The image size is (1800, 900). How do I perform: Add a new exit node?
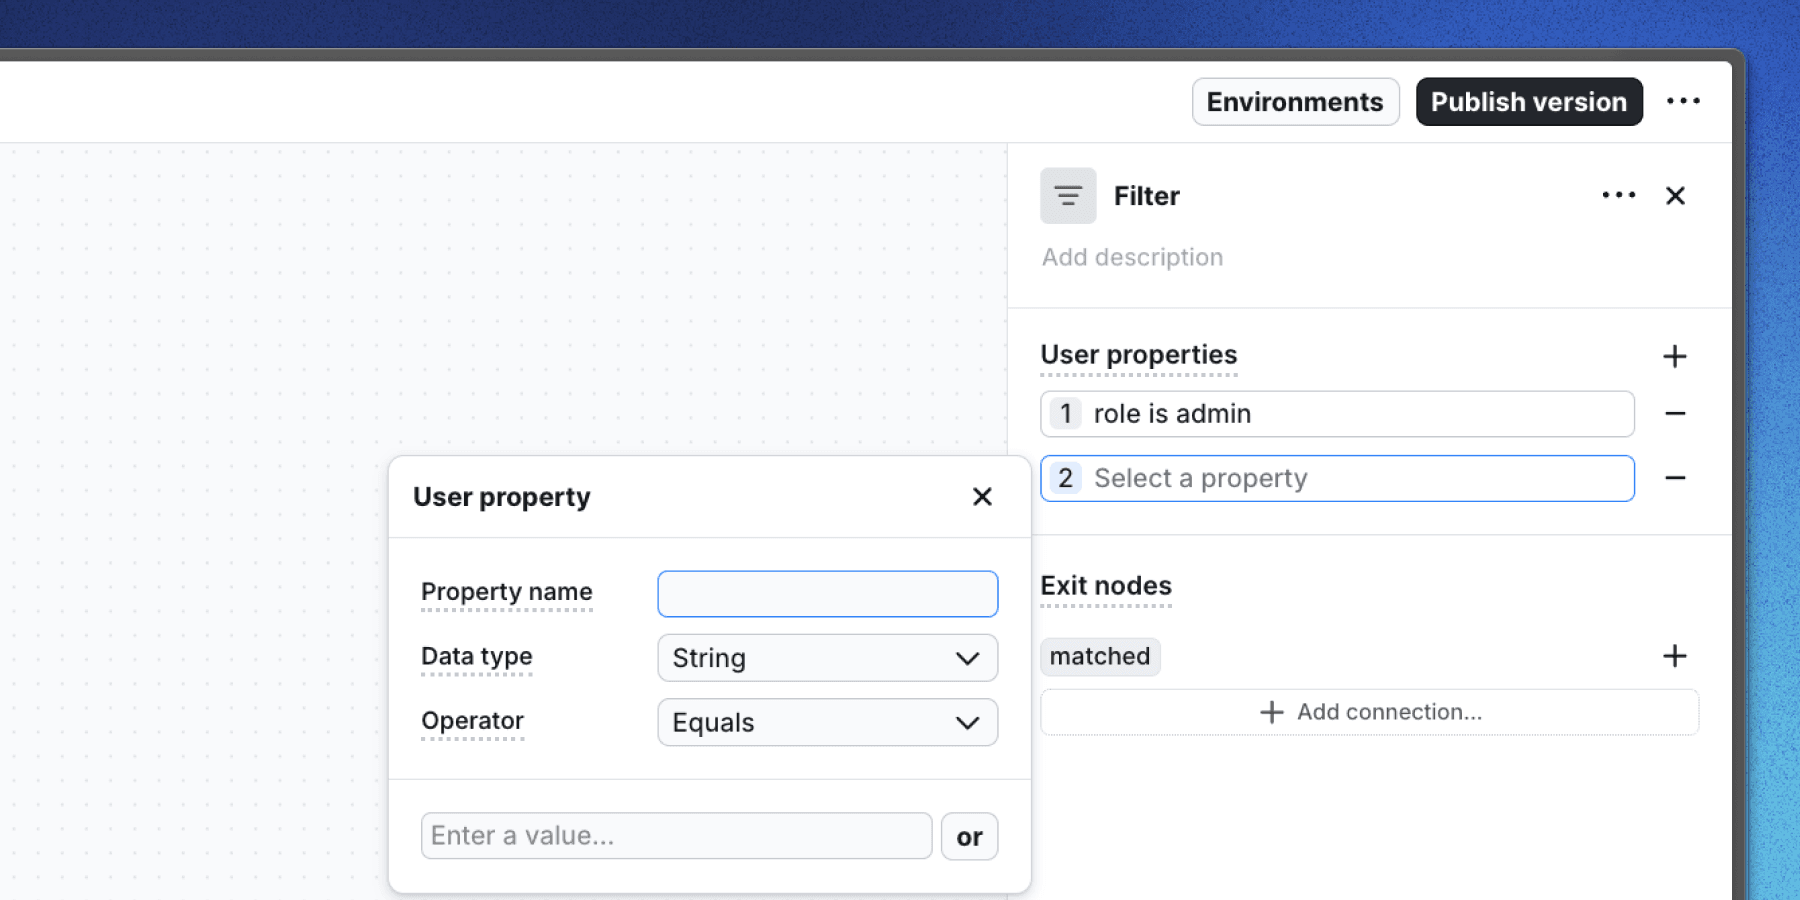point(1675,655)
